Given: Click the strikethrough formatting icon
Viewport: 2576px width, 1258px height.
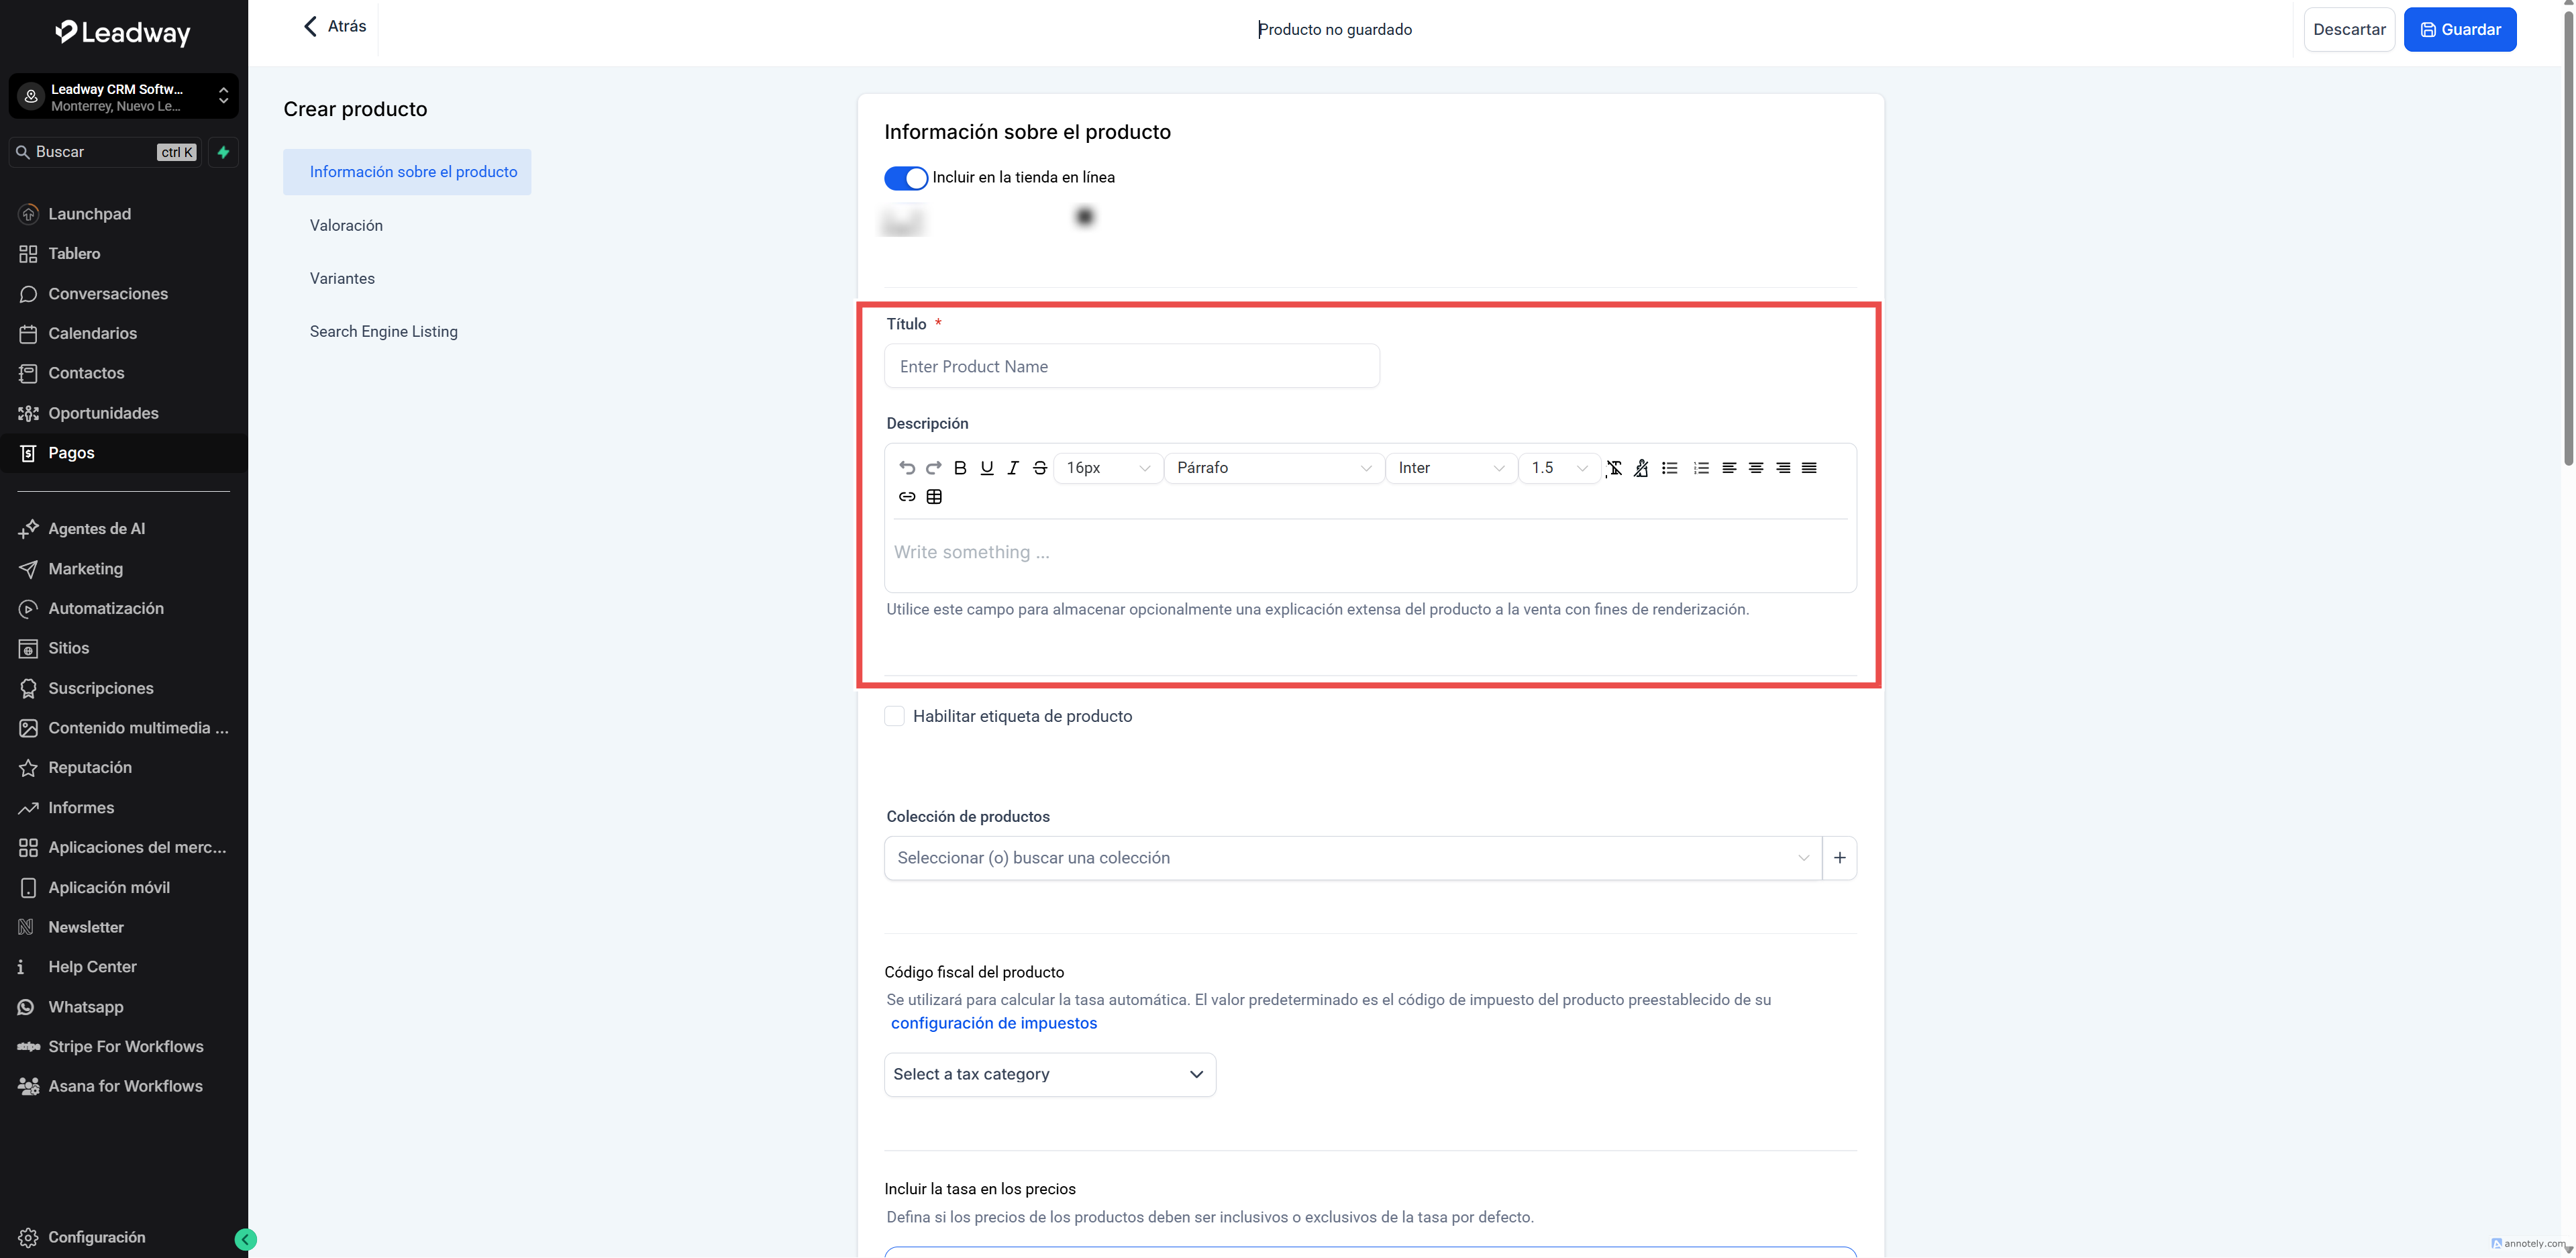Looking at the screenshot, I should tap(1039, 468).
